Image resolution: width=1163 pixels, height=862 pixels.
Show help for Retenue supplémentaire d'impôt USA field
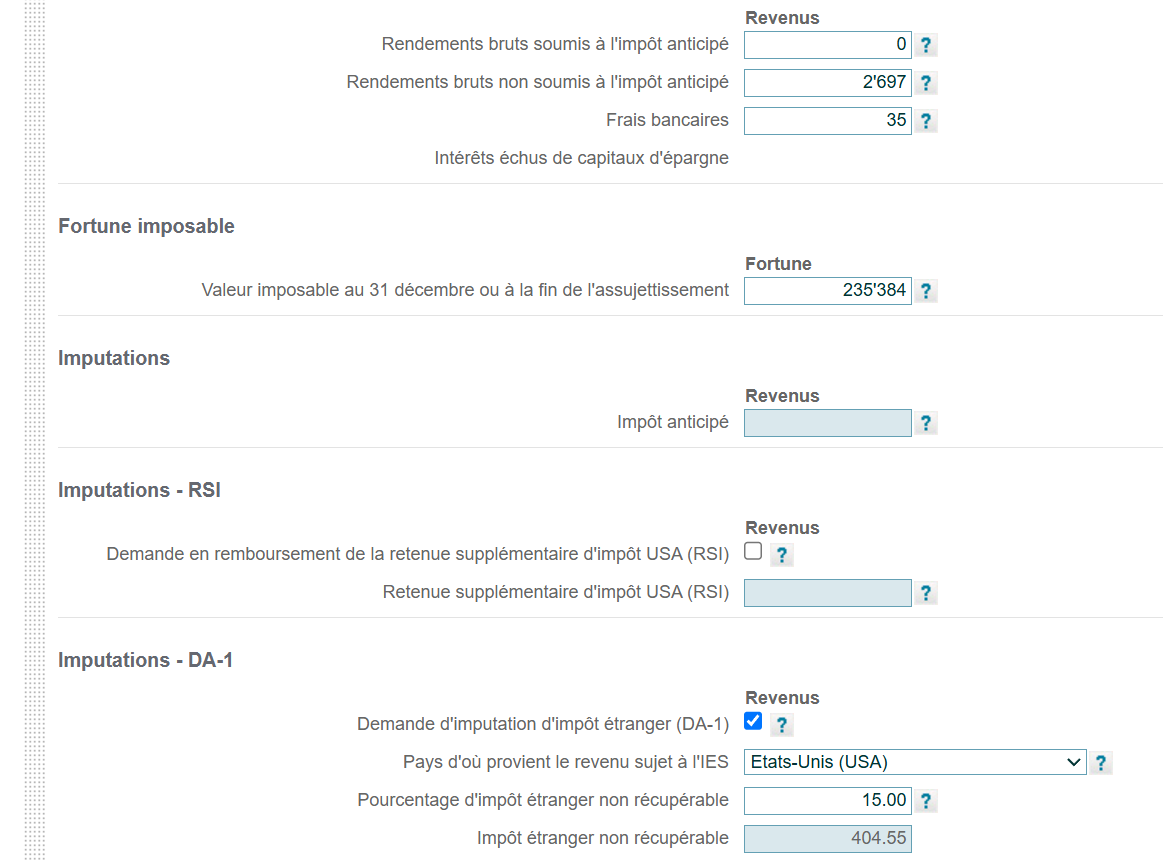926,593
